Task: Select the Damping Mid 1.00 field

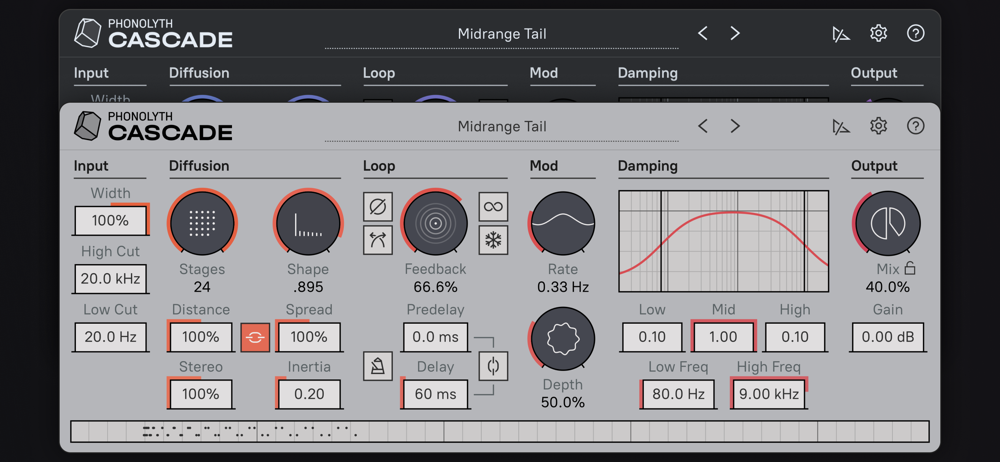Action: (723, 336)
